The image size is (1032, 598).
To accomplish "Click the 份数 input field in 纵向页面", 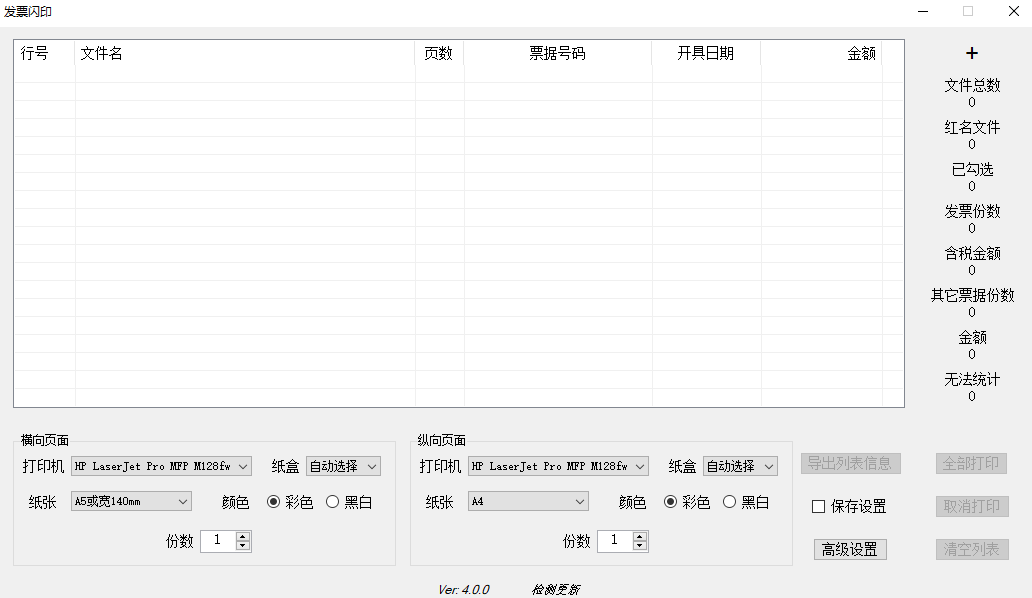I will tap(615, 541).
